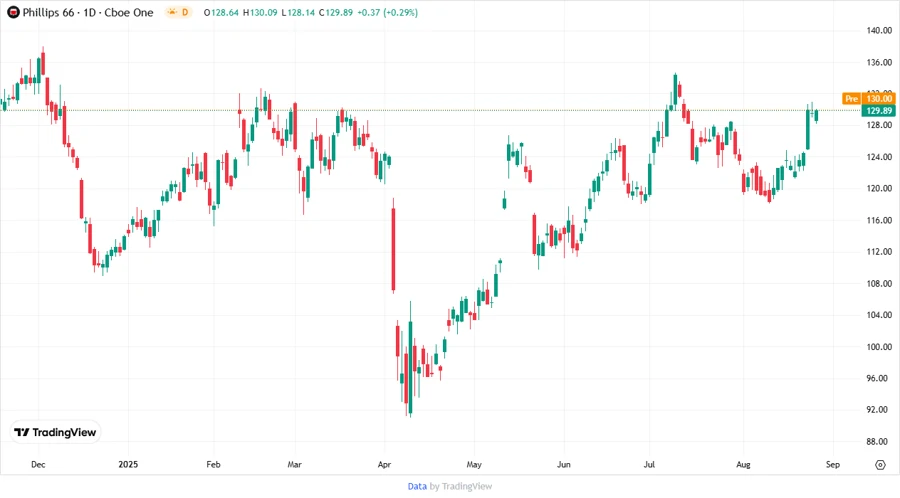Click the Jul label on time axis
The width and height of the screenshot is (900, 498).
[x=651, y=464]
